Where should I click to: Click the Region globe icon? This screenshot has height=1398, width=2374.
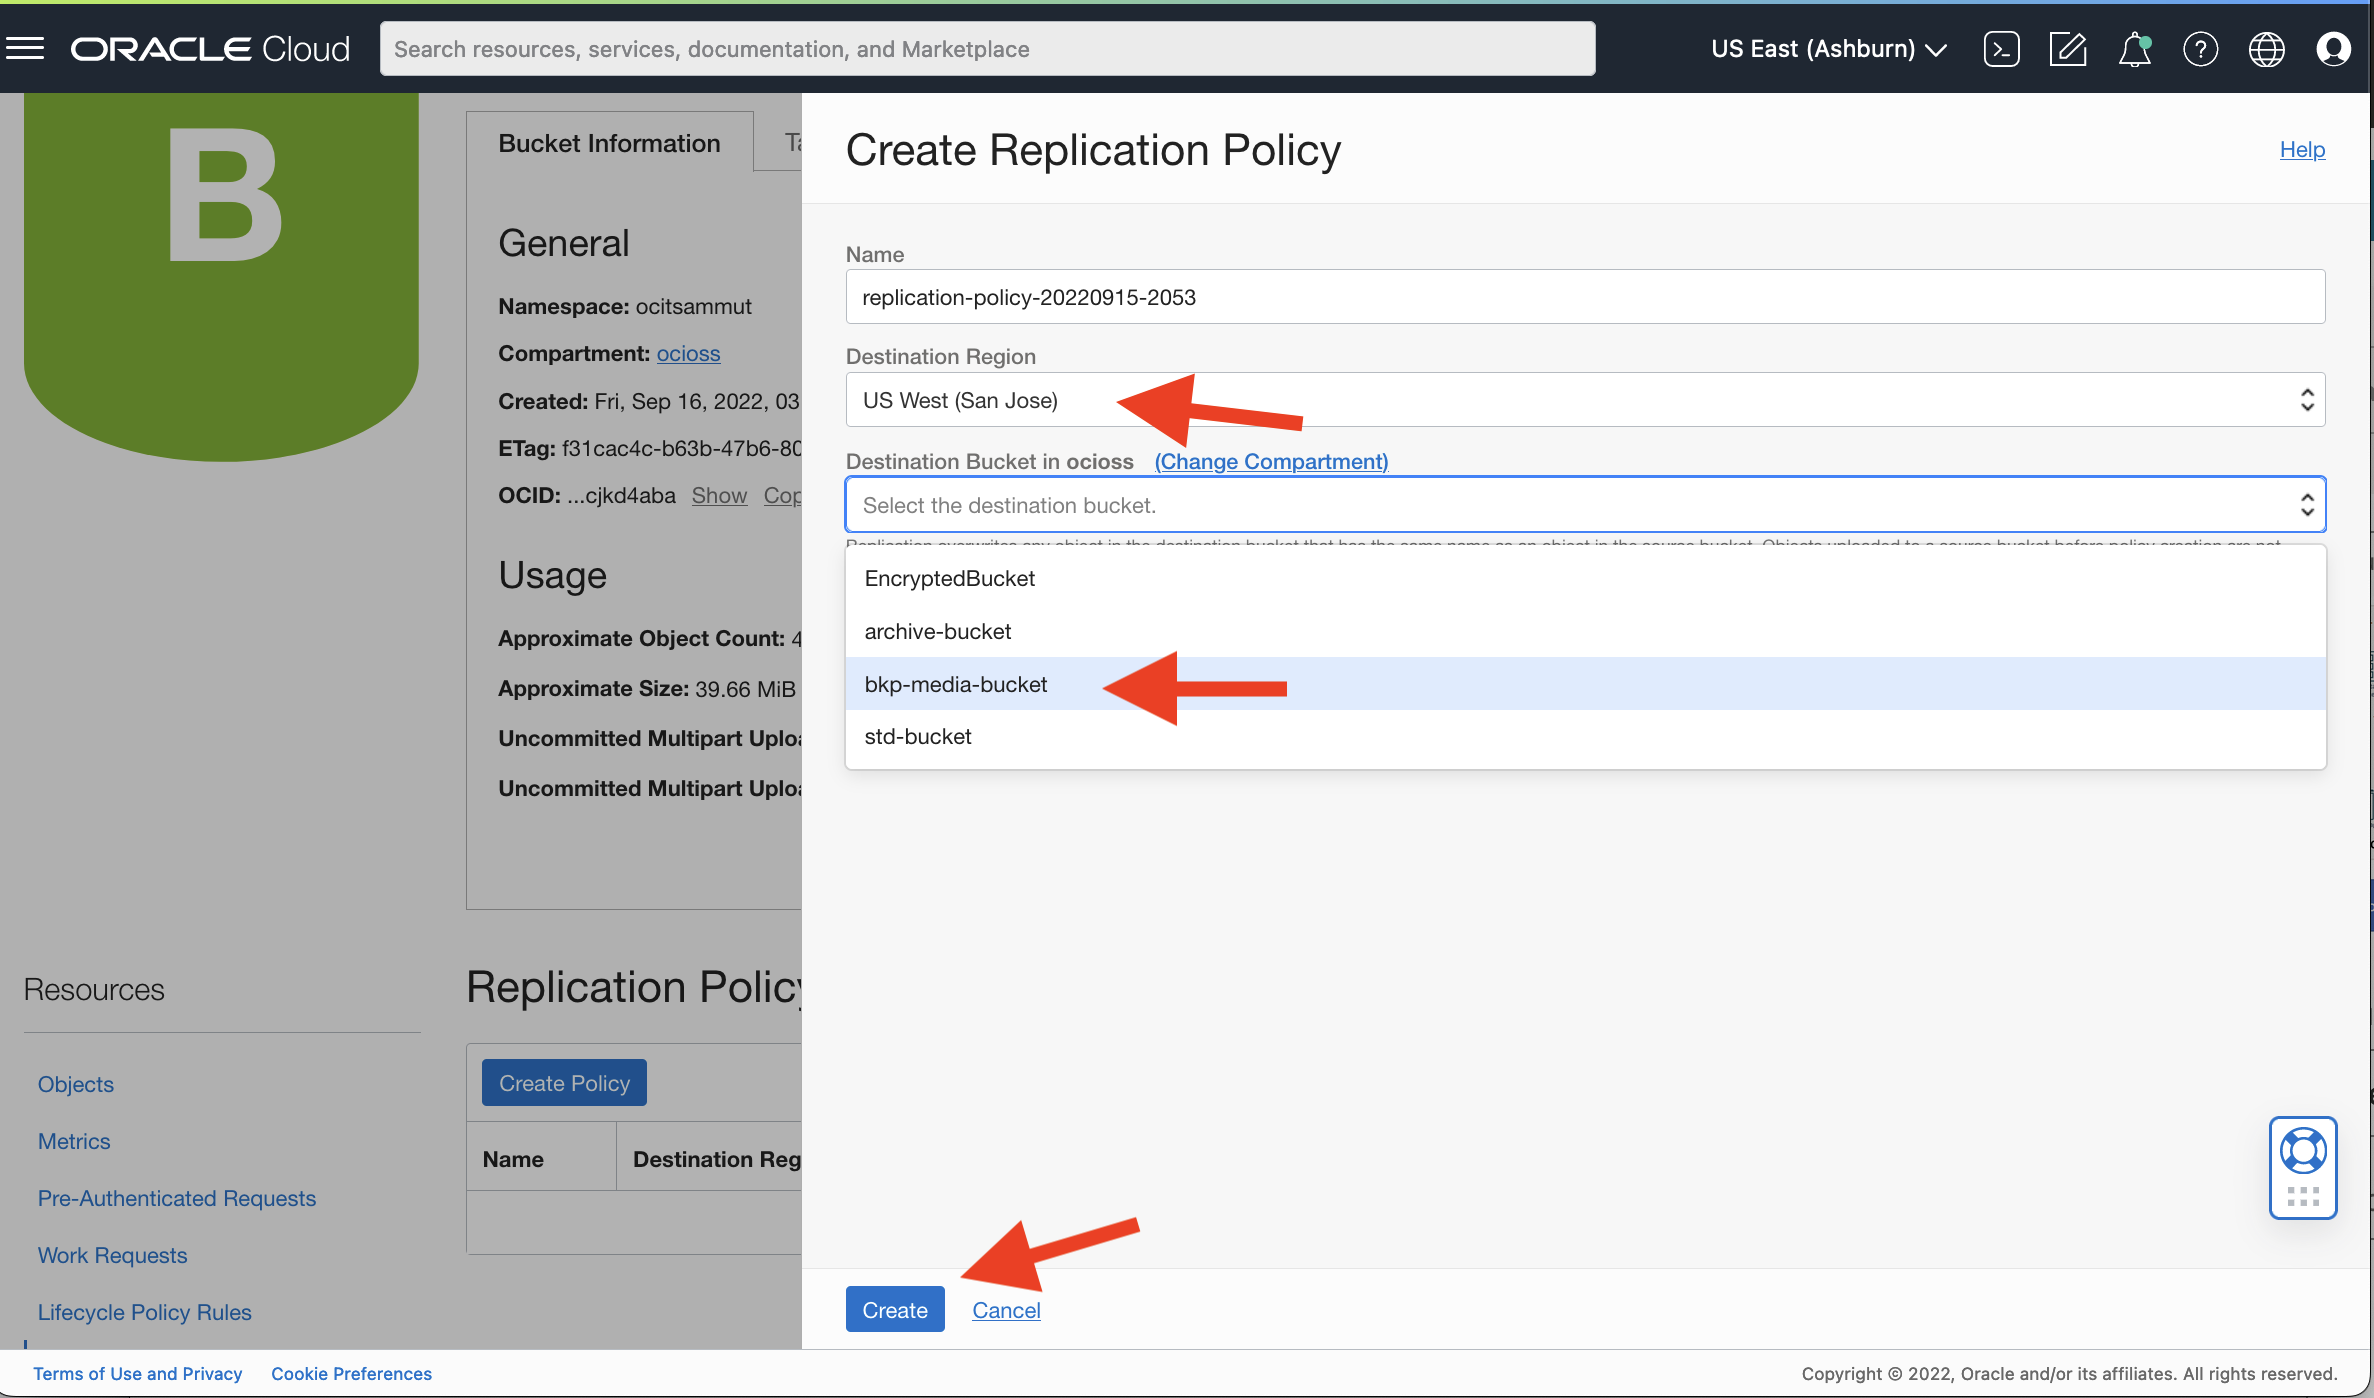pos(2266,47)
